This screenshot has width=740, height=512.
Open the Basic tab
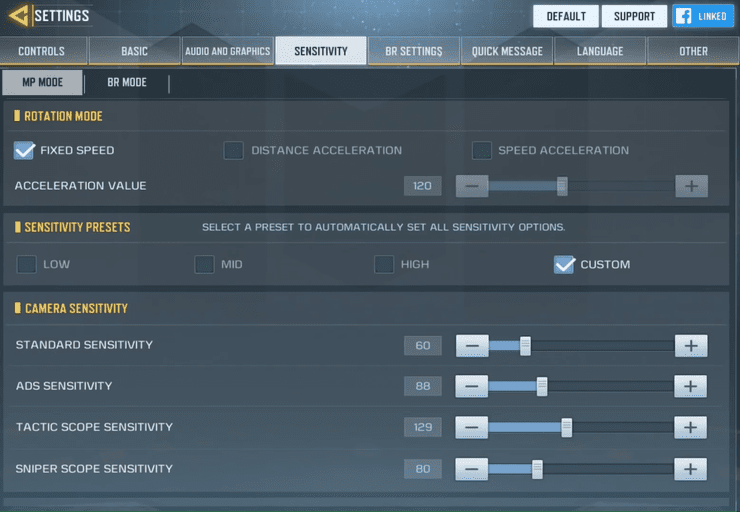(x=135, y=51)
